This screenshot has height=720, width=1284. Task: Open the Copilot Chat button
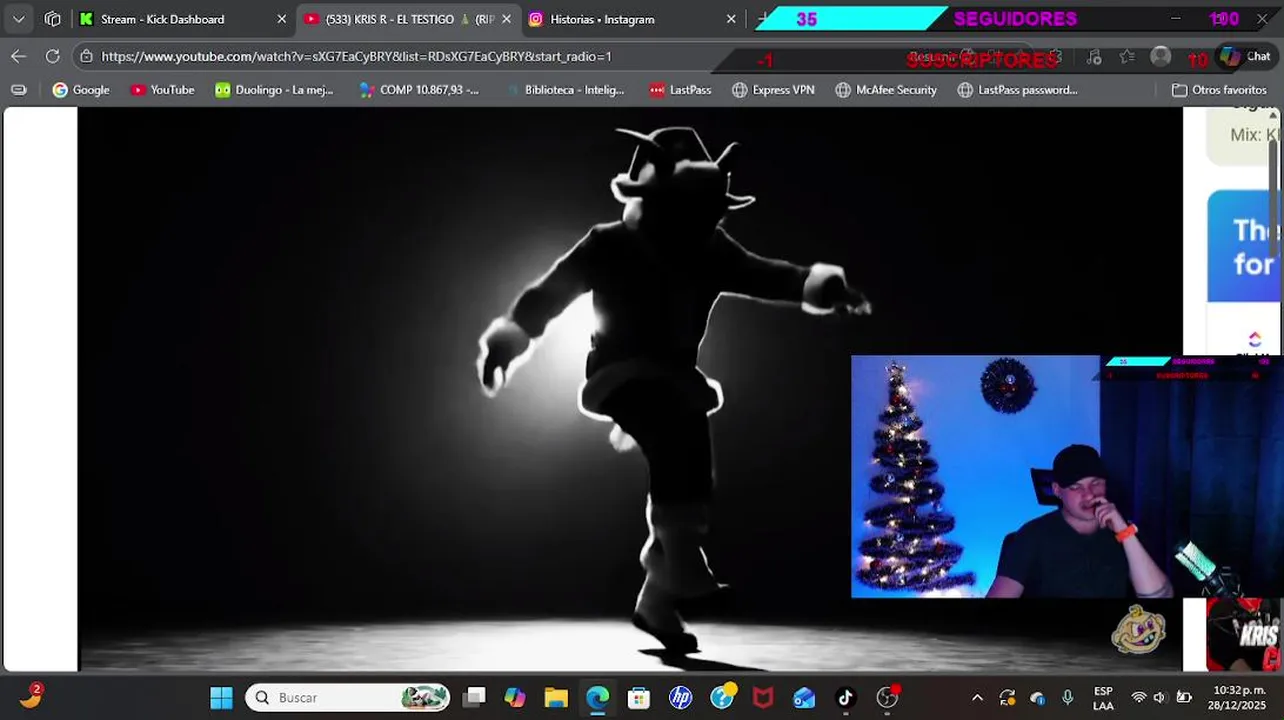(x=1245, y=57)
